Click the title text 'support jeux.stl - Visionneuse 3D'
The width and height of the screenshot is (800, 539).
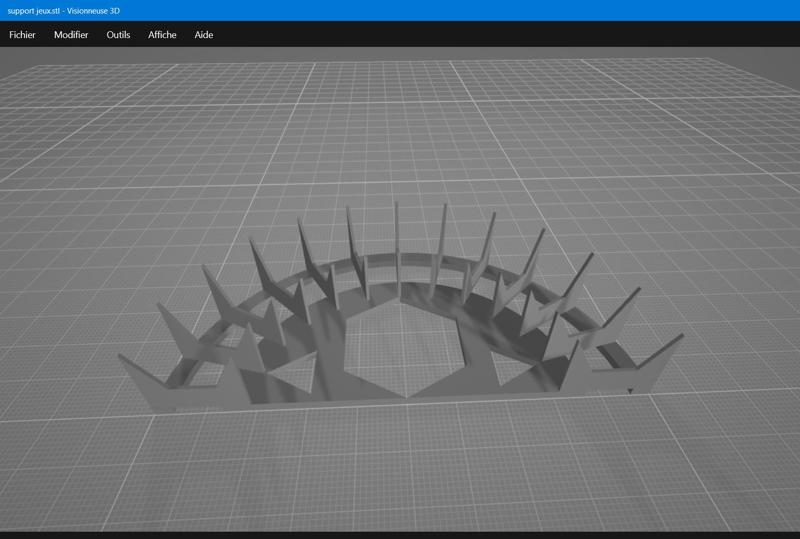point(64,11)
